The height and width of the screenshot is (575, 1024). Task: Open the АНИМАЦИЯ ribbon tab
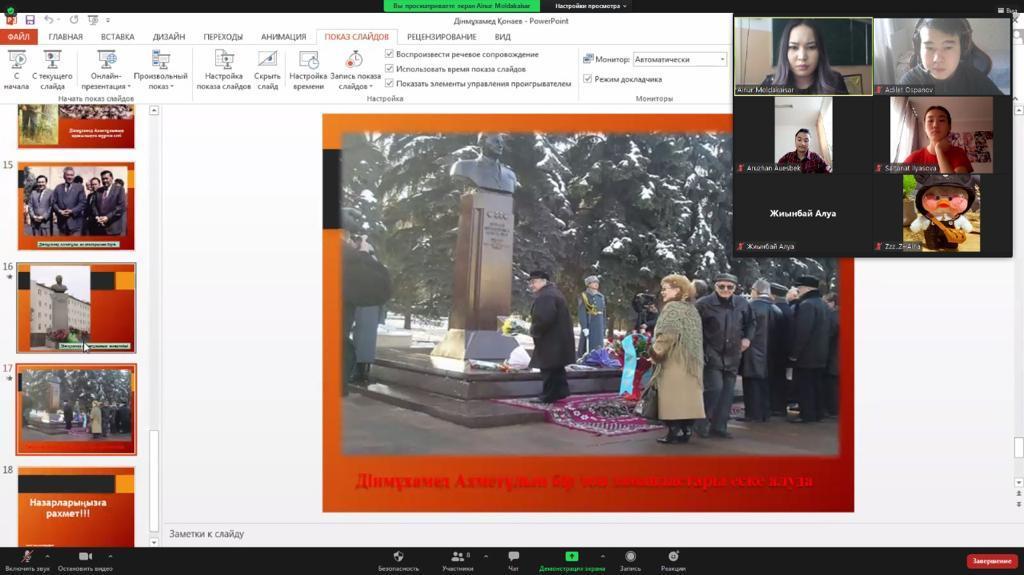pos(283,37)
